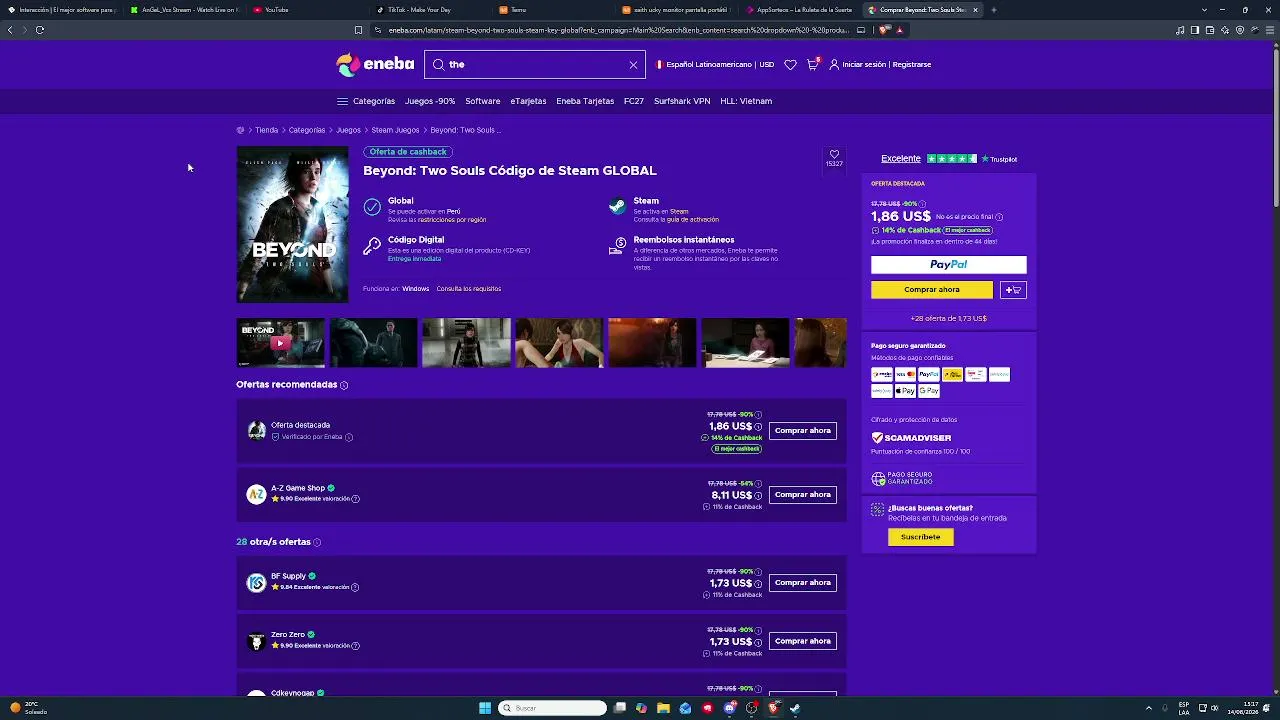Image resolution: width=1280 pixels, height=720 pixels.
Task: Click the taskbar Buscar search box
Action: tap(553, 708)
